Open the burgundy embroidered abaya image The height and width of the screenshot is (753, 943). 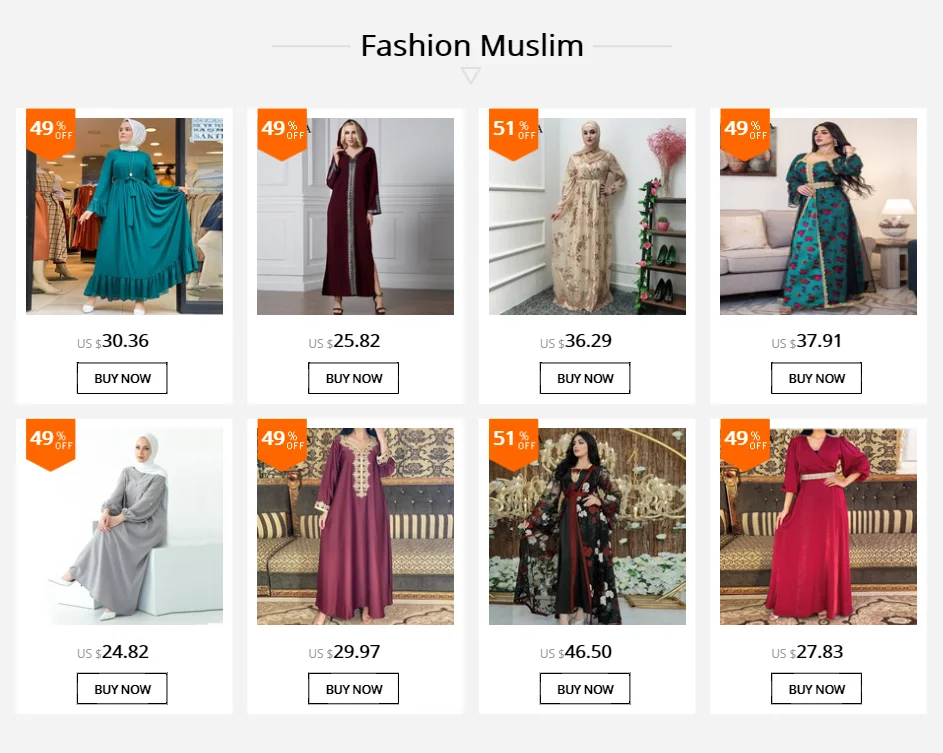(x=355, y=526)
